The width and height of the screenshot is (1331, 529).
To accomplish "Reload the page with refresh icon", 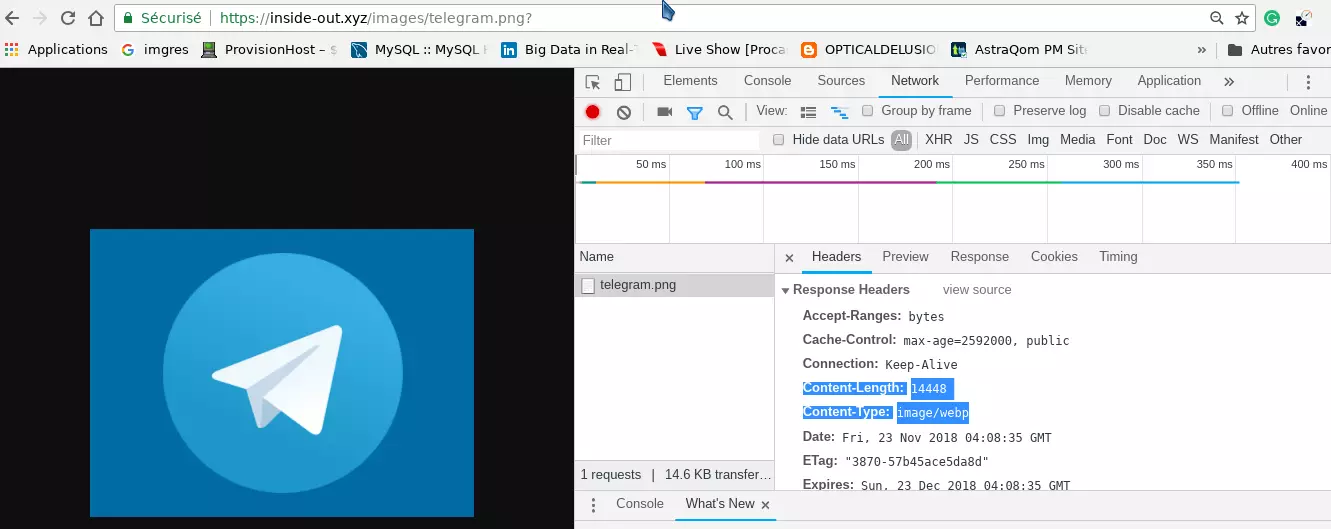I will tap(68, 18).
